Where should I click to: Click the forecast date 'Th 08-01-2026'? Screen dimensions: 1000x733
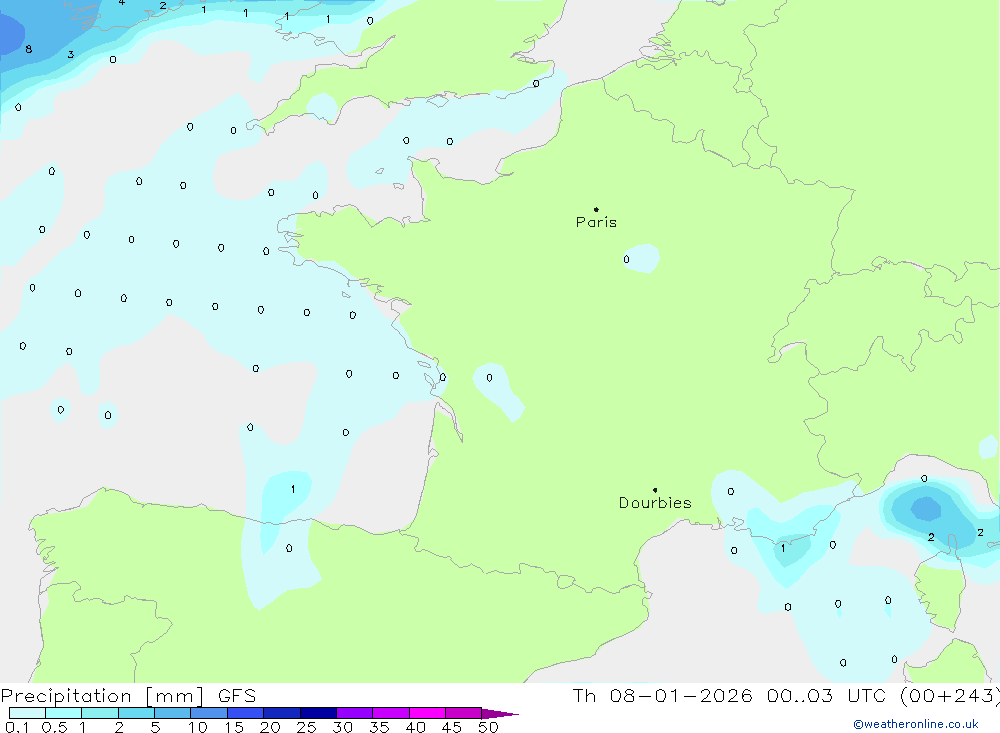pyautogui.click(x=662, y=696)
